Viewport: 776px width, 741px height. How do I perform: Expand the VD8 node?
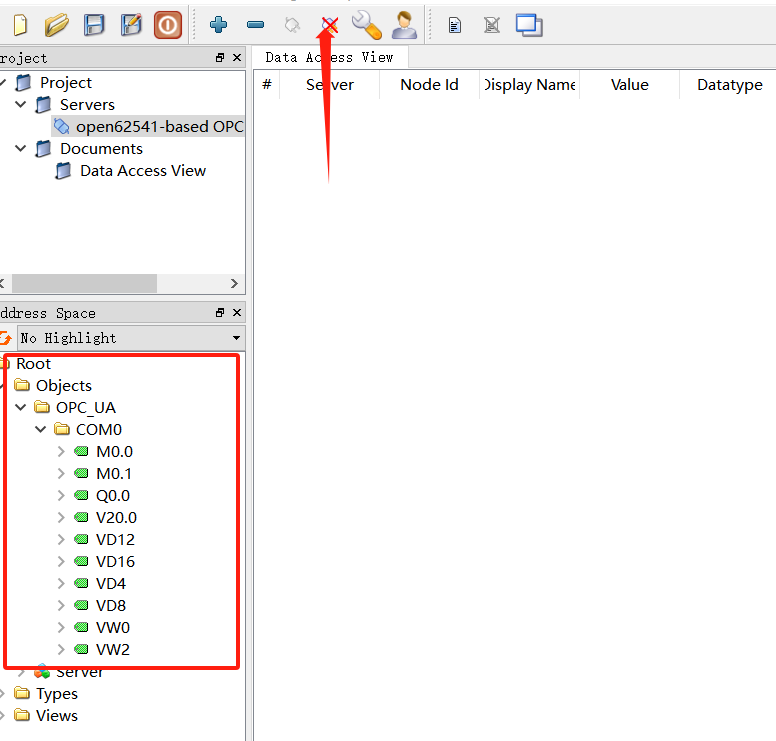tap(61, 605)
